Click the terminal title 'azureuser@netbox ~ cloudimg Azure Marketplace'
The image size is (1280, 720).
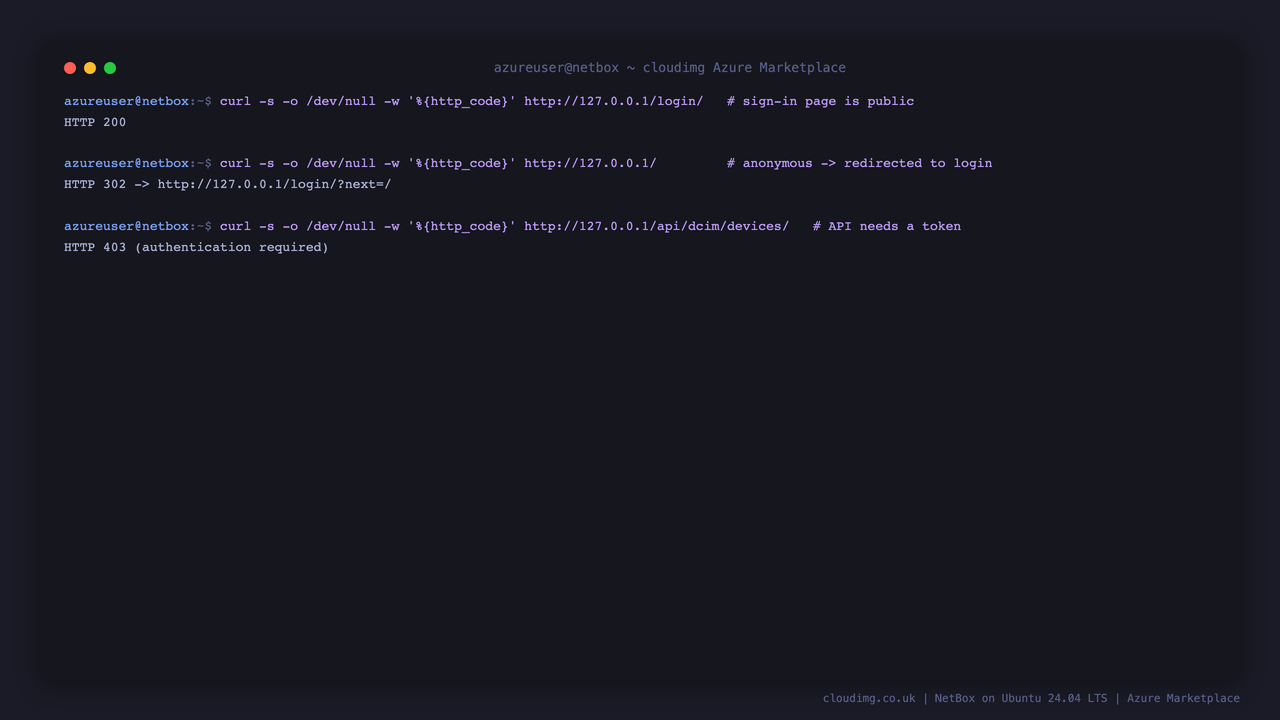pos(670,68)
